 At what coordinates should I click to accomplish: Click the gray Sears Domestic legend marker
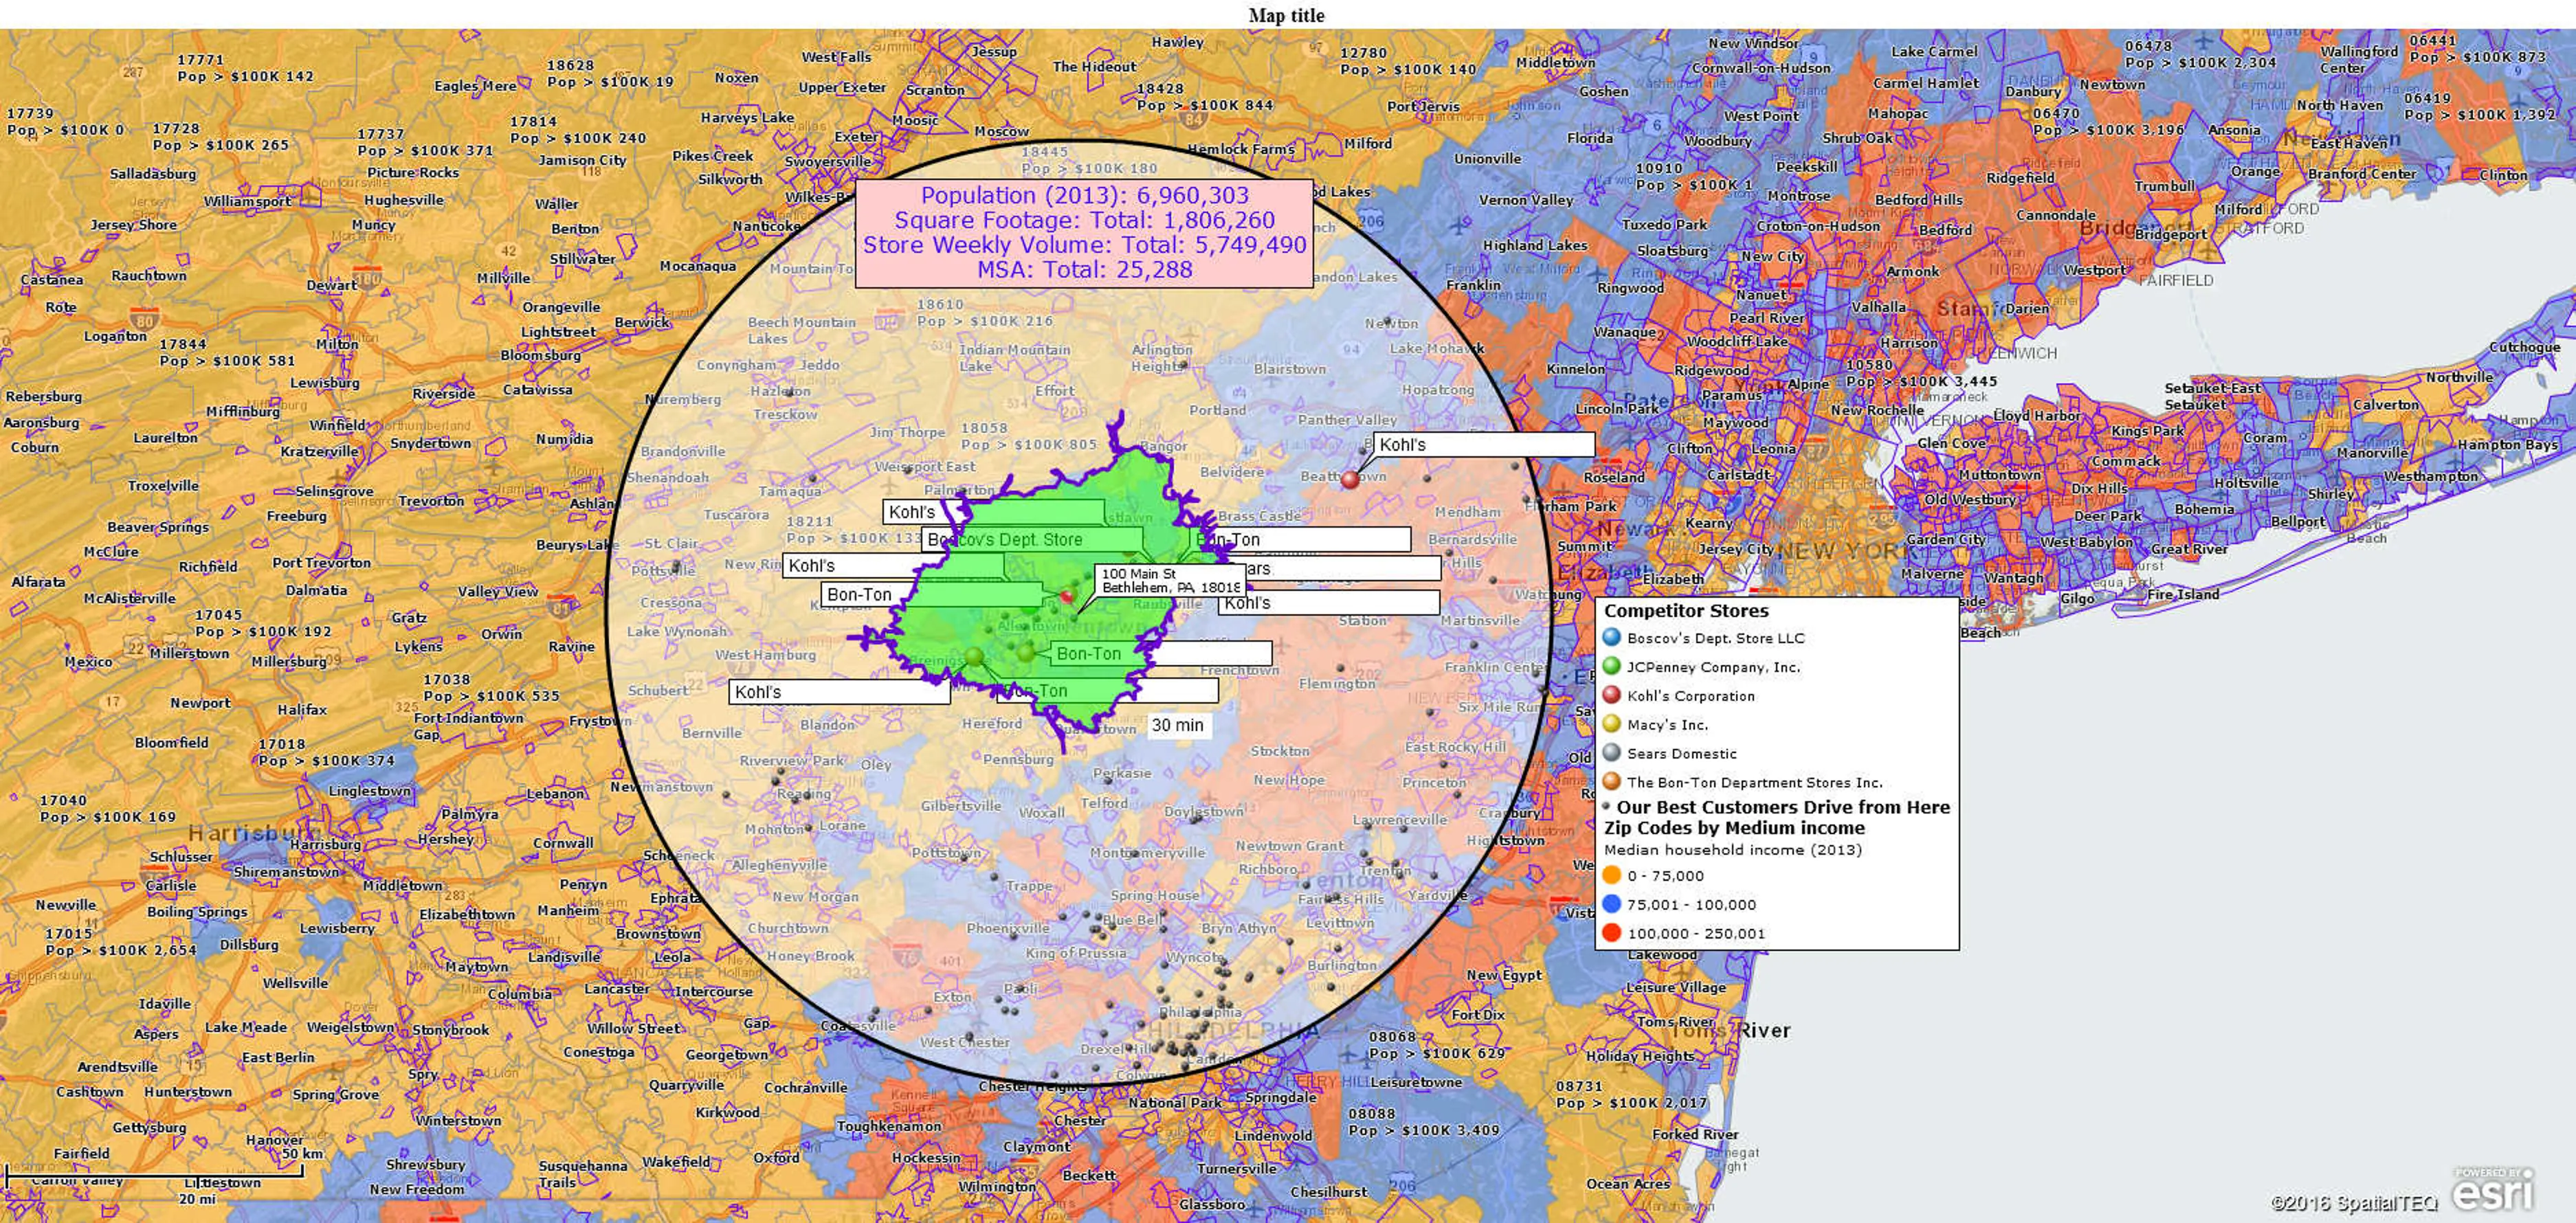coord(1611,753)
